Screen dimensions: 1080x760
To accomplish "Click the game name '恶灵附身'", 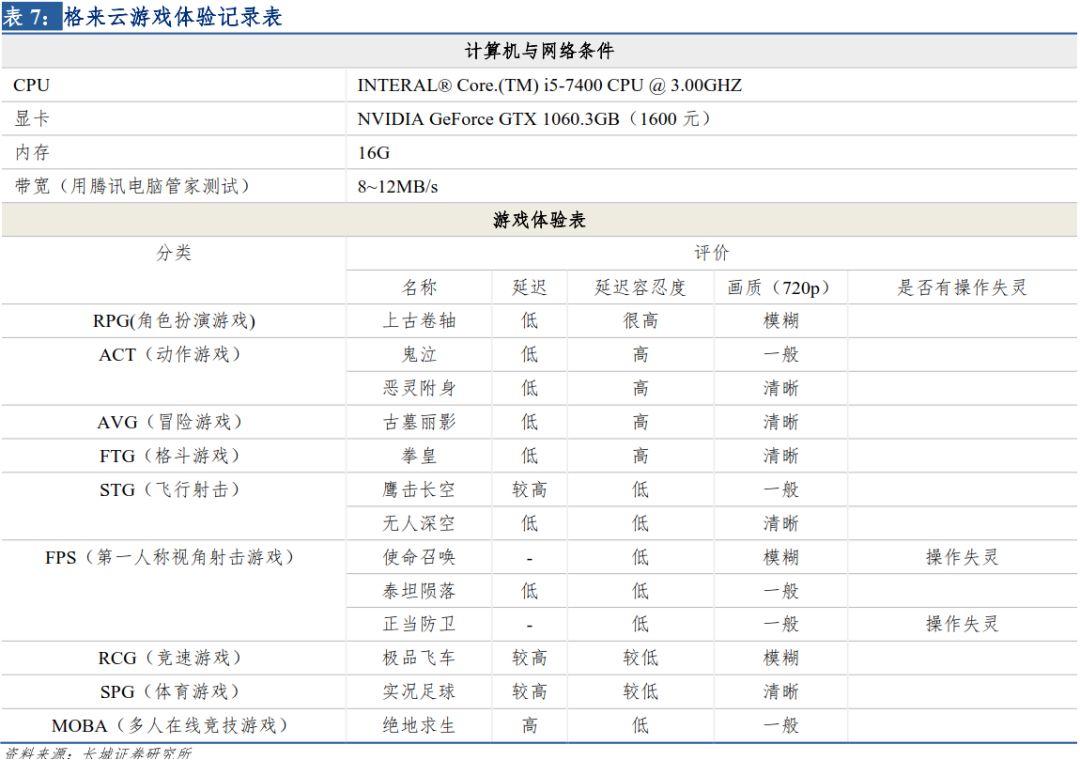I will pos(419,388).
